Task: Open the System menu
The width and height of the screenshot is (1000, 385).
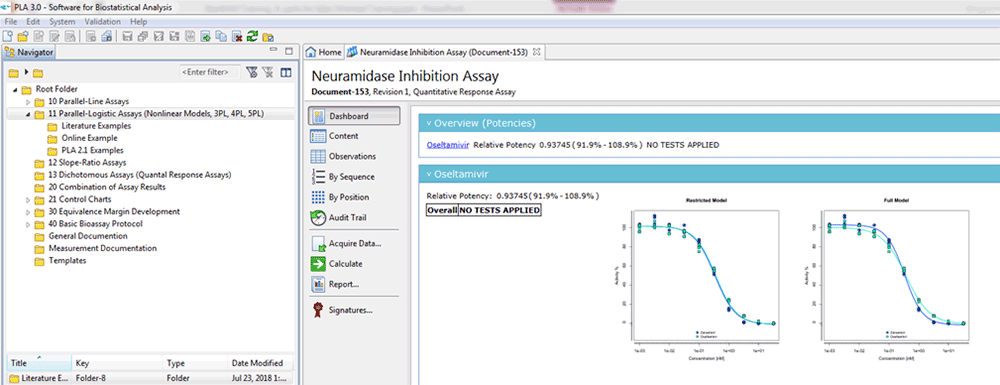Action: [x=62, y=22]
